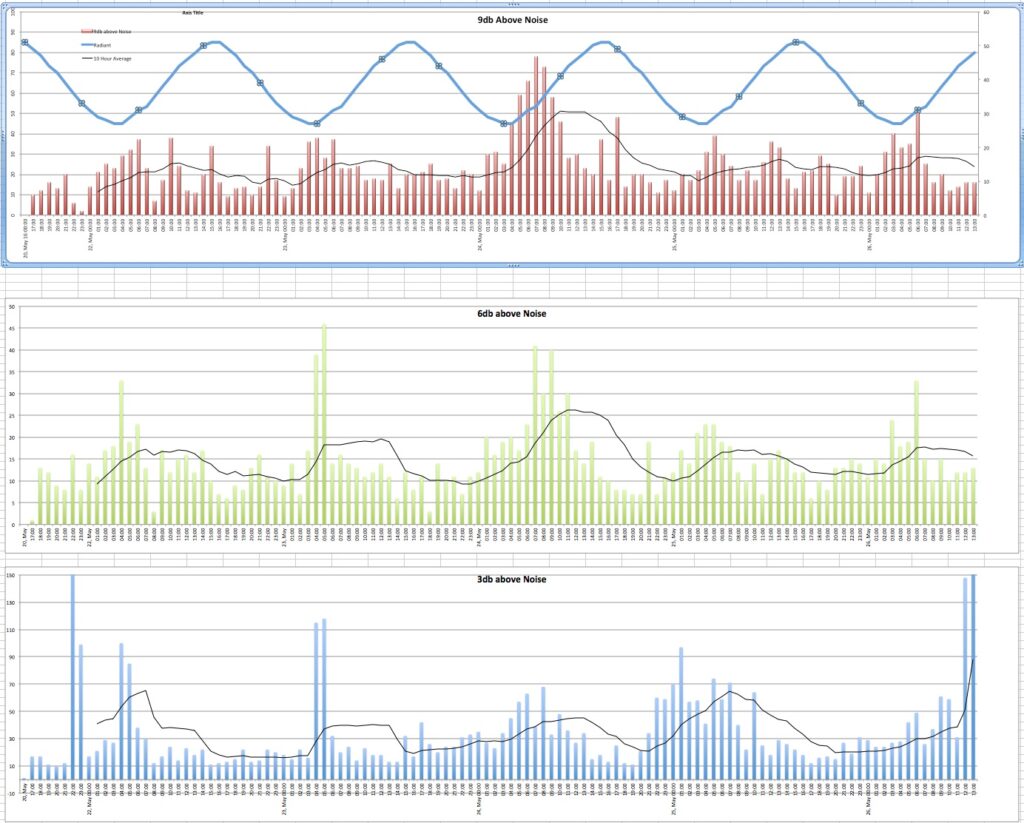The image size is (1024, 823).
Task: Click the bottom-center resize handle of top chart
Action: click(512, 265)
